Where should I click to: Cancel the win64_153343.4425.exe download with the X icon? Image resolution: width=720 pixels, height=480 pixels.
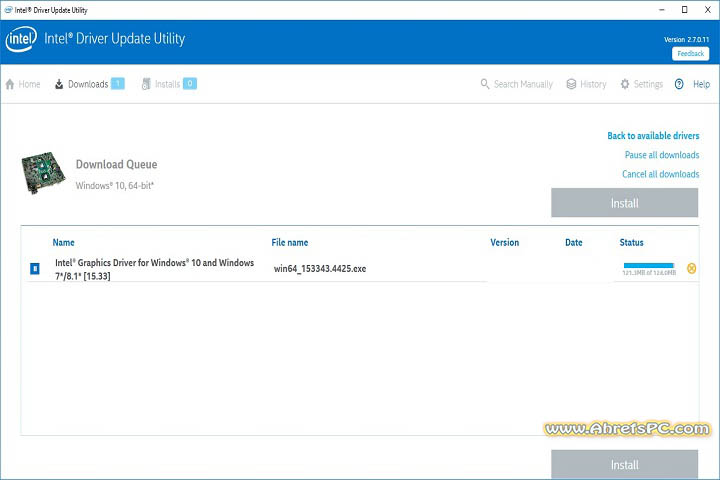691,268
